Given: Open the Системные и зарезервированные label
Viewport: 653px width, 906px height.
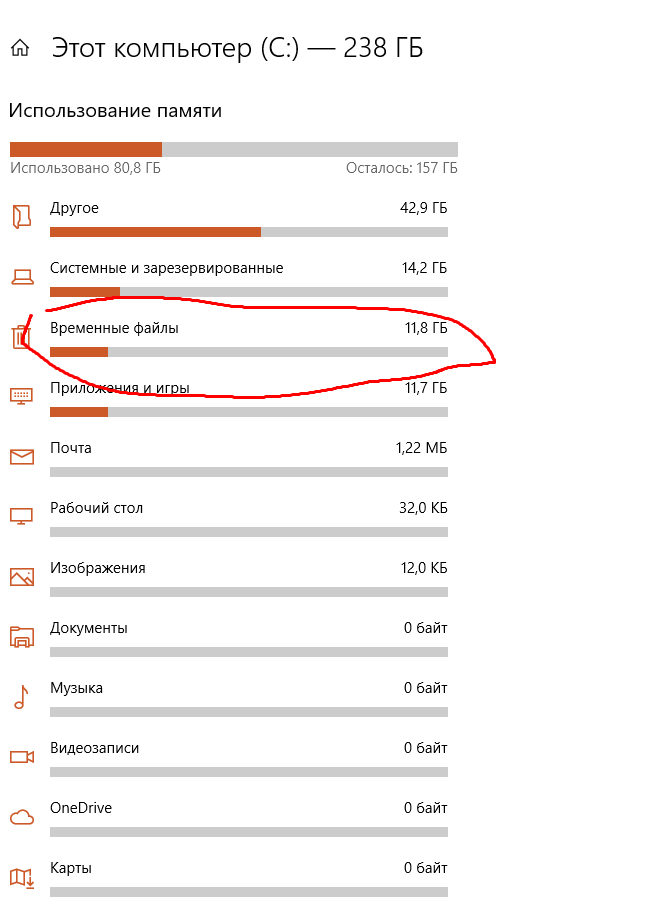Looking at the screenshot, I should [166, 268].
